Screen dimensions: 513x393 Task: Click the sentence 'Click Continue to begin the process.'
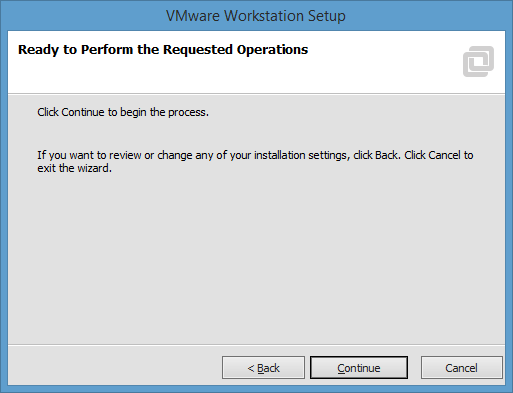click(123, 112)
